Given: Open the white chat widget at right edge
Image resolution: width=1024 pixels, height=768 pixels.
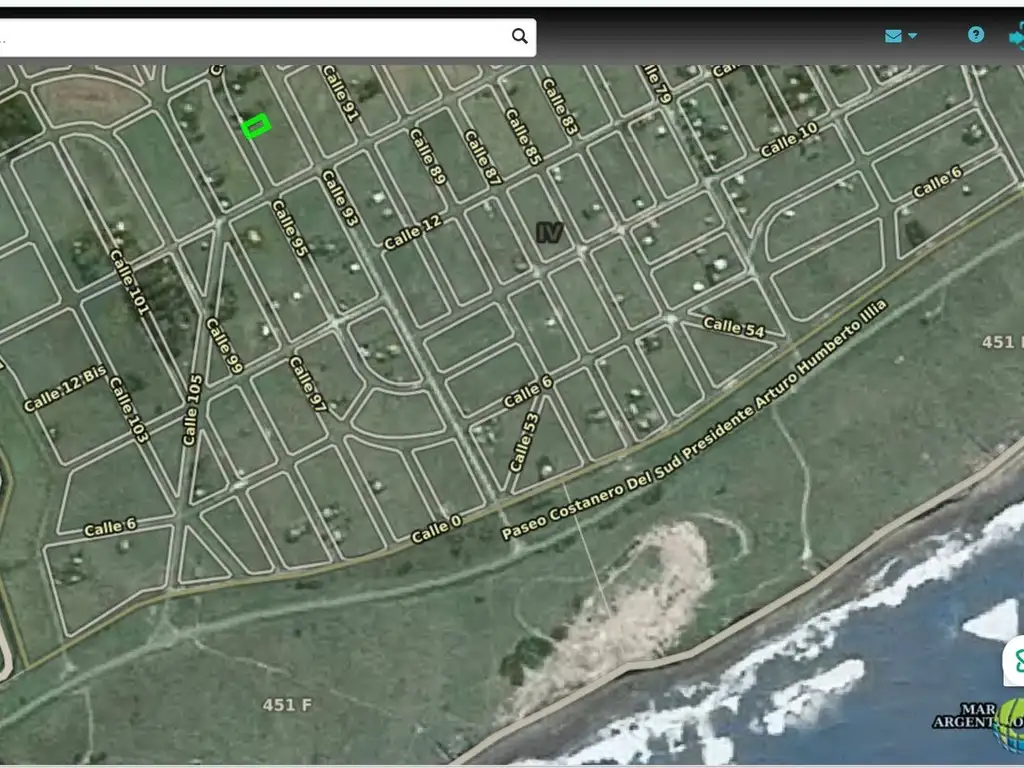Looking at the screenshot, I should click(1014, 660).
